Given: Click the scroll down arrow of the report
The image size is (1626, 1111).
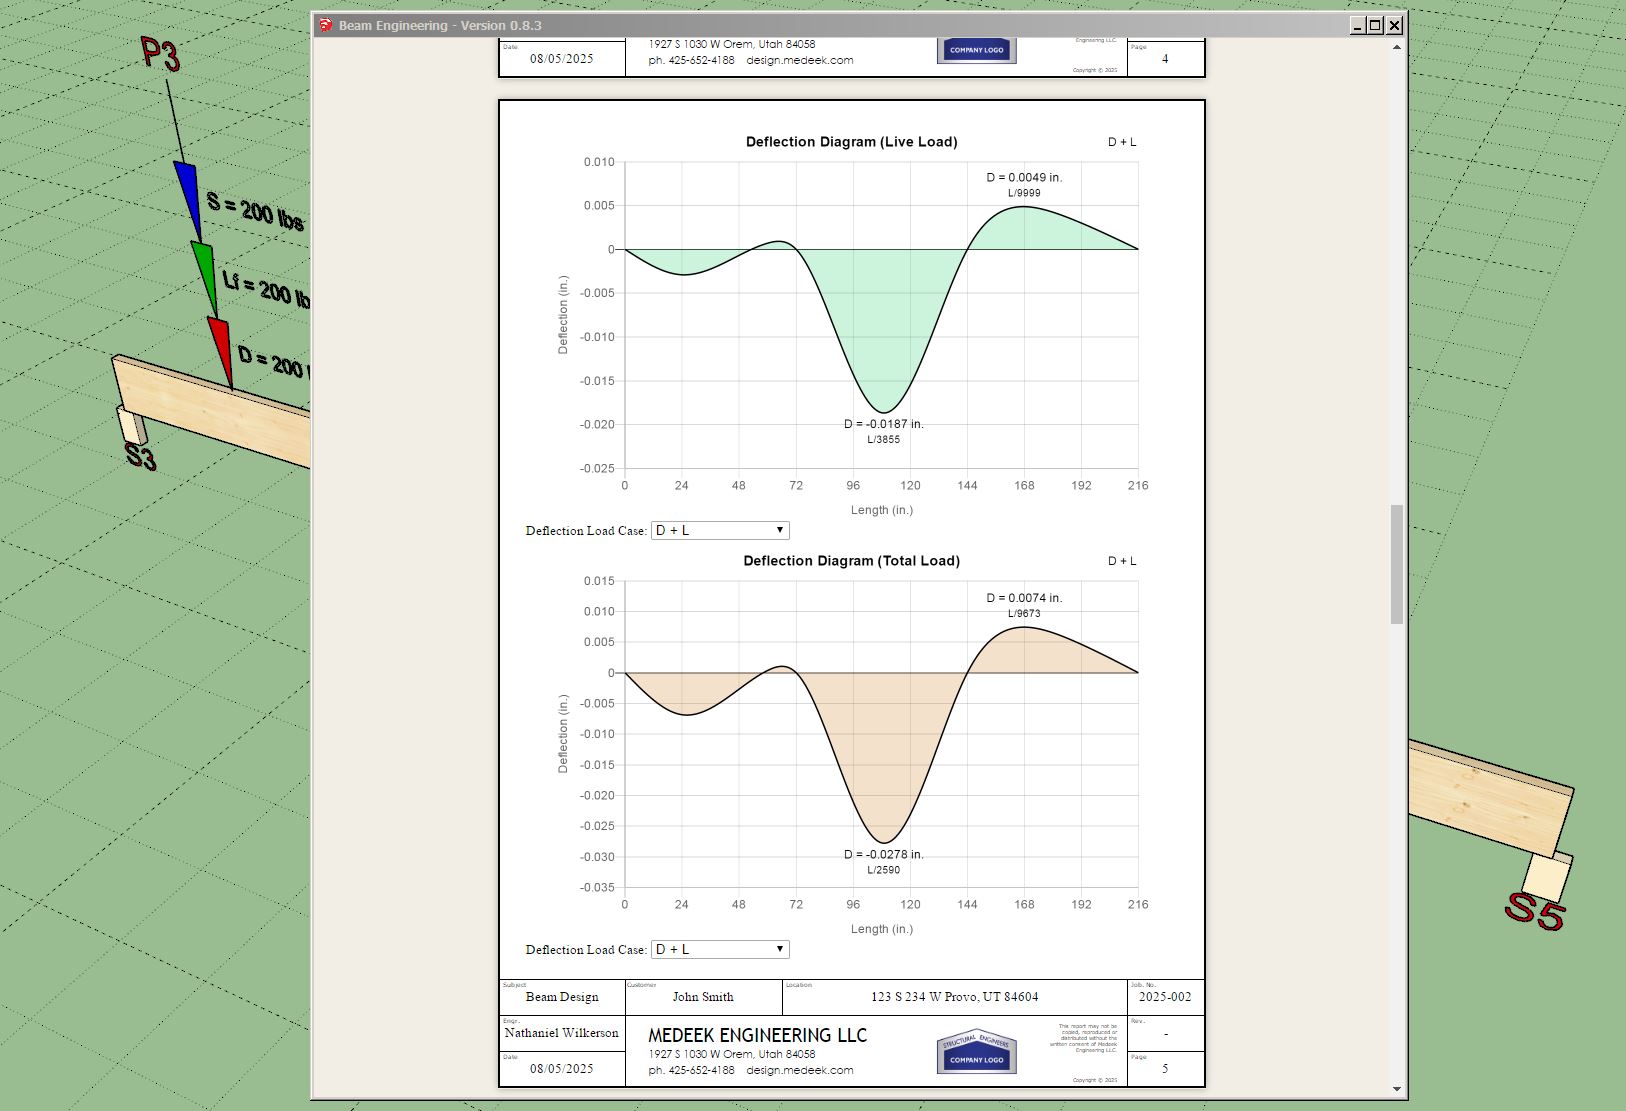Looking at the screenshot, I should 1396,1089.
